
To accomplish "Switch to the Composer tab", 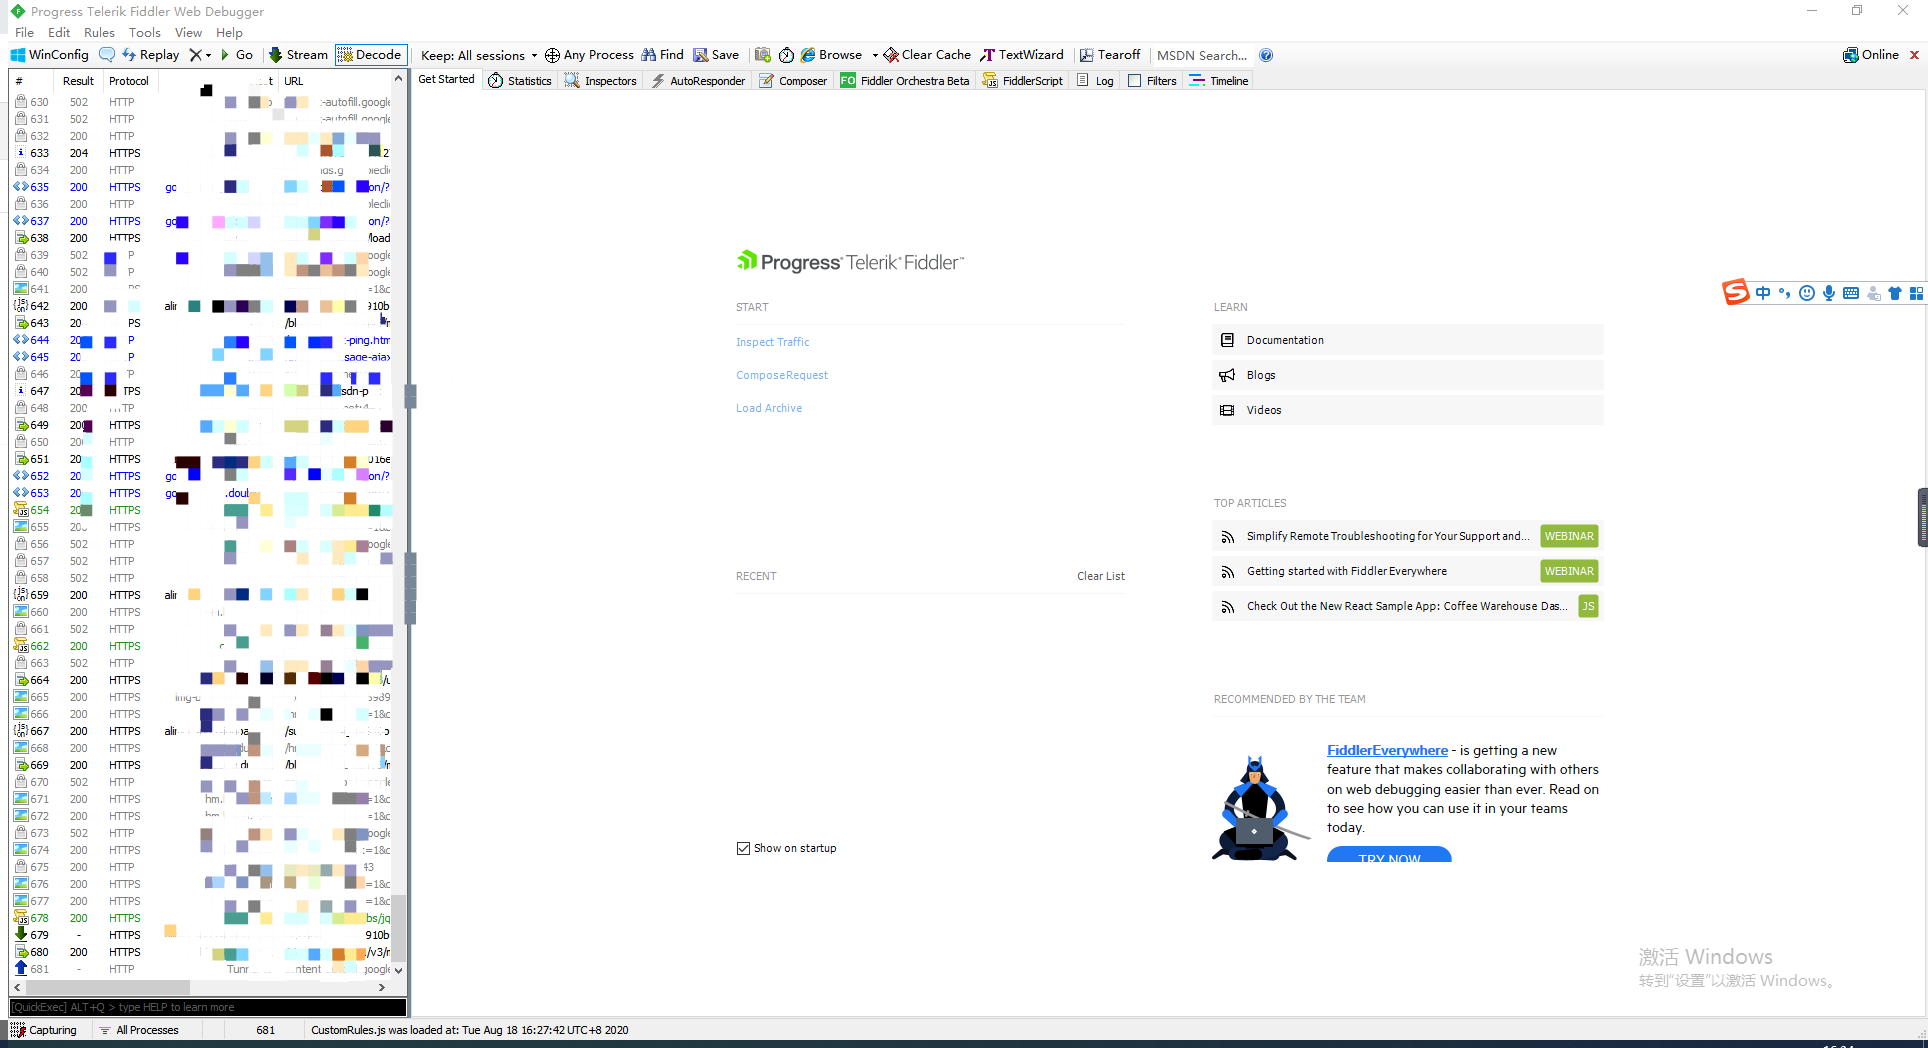I will coord(793,81).
